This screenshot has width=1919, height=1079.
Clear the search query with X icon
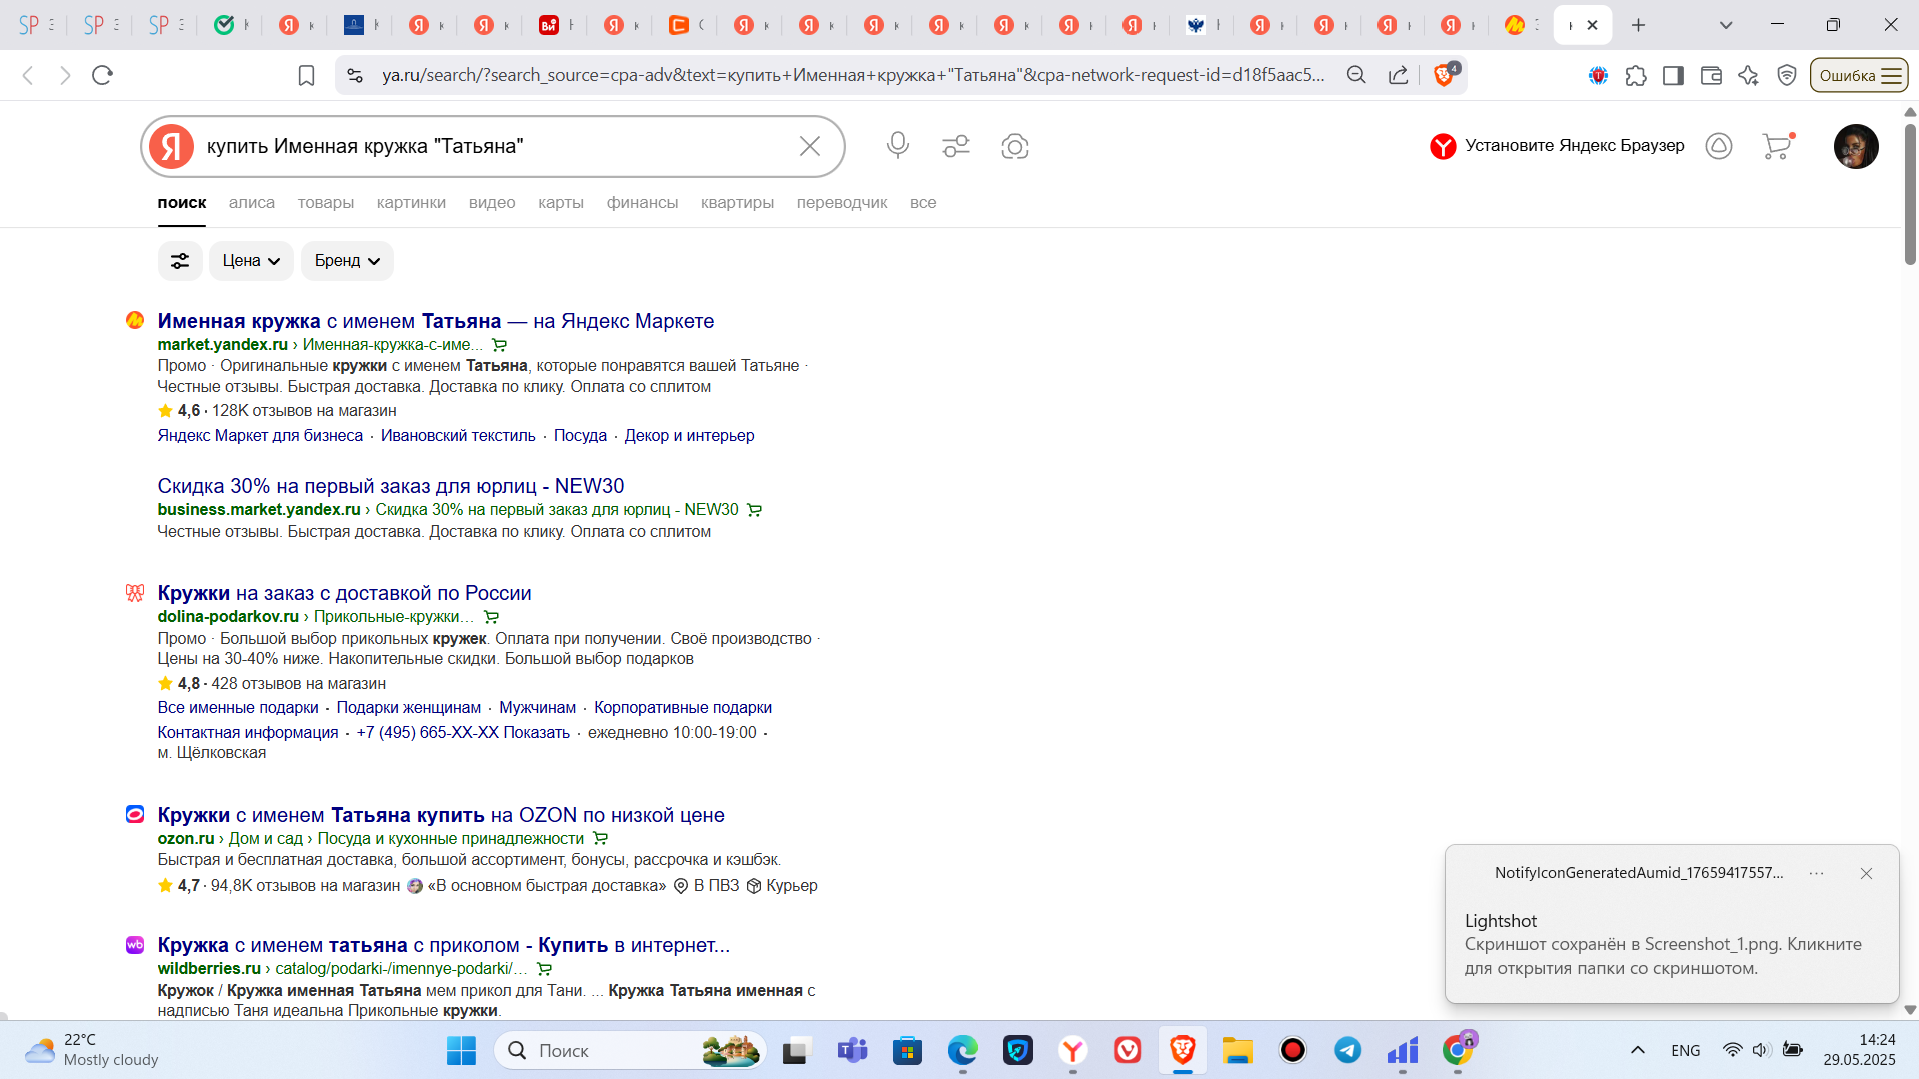point(810,146)
